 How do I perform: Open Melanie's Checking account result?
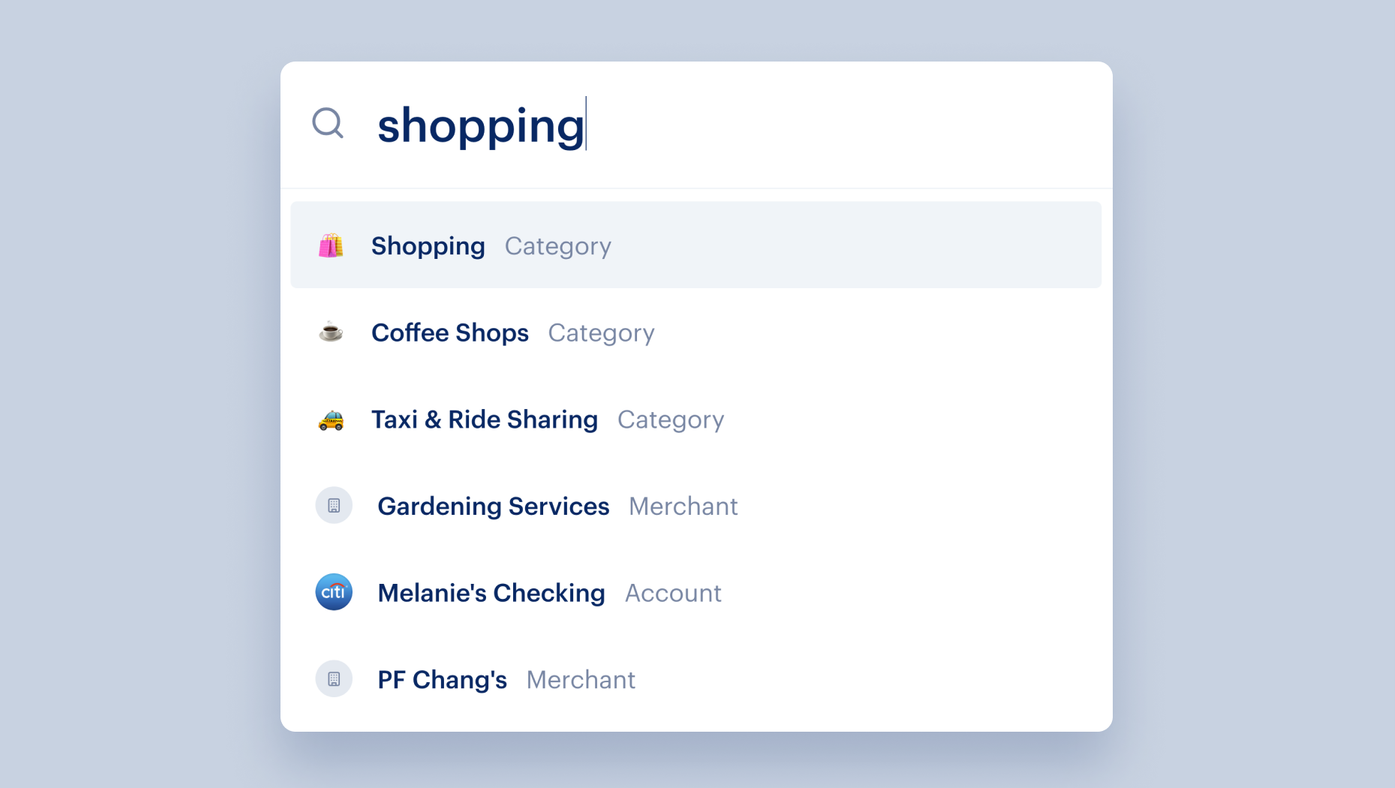point(696,592)
